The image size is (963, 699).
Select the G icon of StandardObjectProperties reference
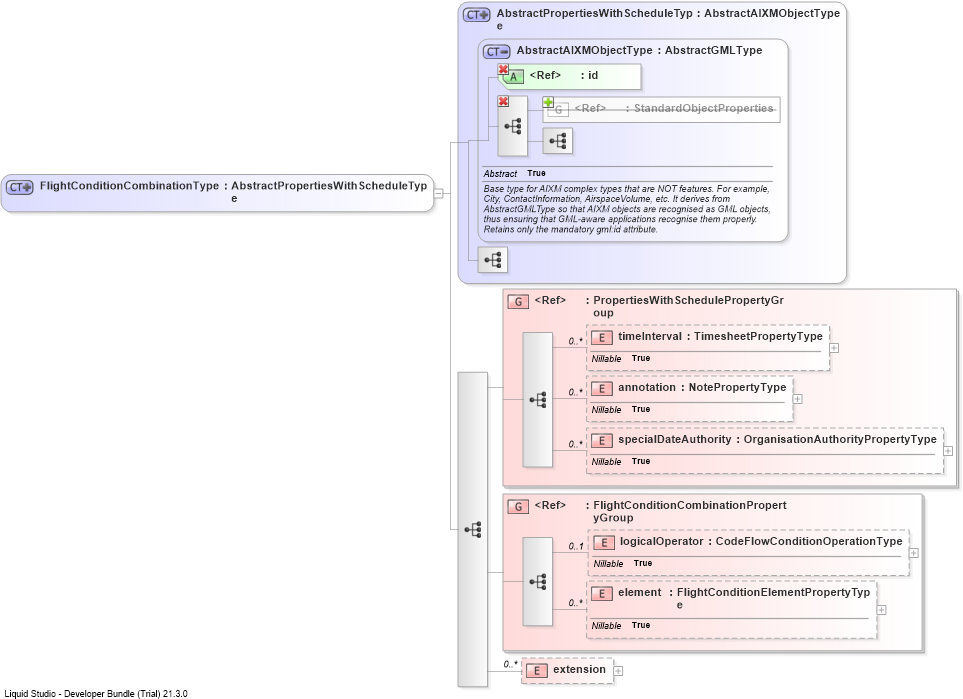pyautogui.click(x=558, y=110)
